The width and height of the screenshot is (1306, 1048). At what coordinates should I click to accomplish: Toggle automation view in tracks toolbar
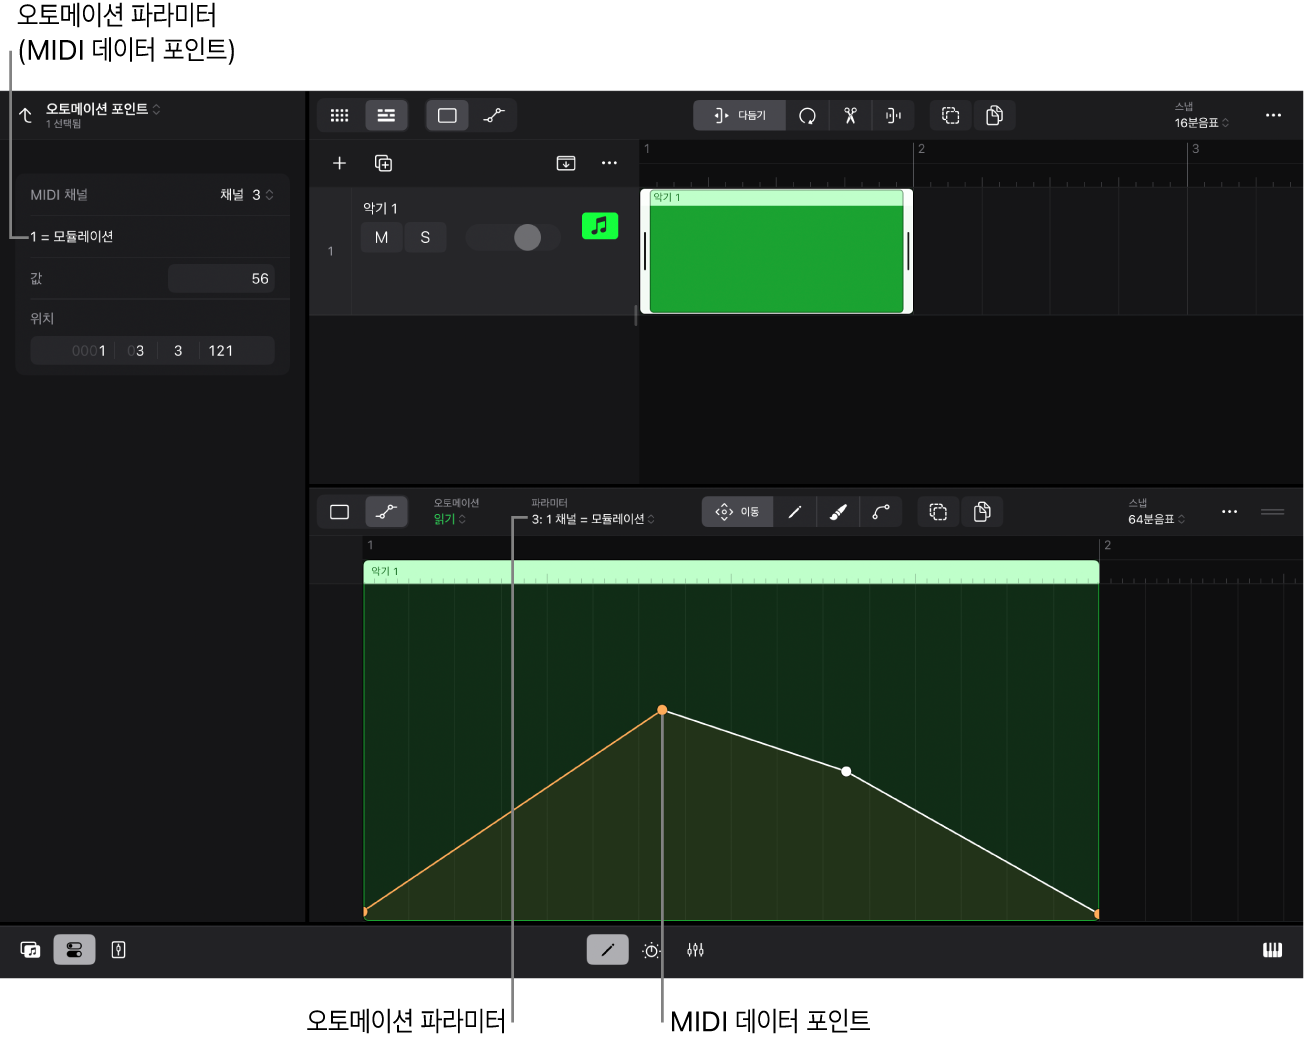[494, 116]
